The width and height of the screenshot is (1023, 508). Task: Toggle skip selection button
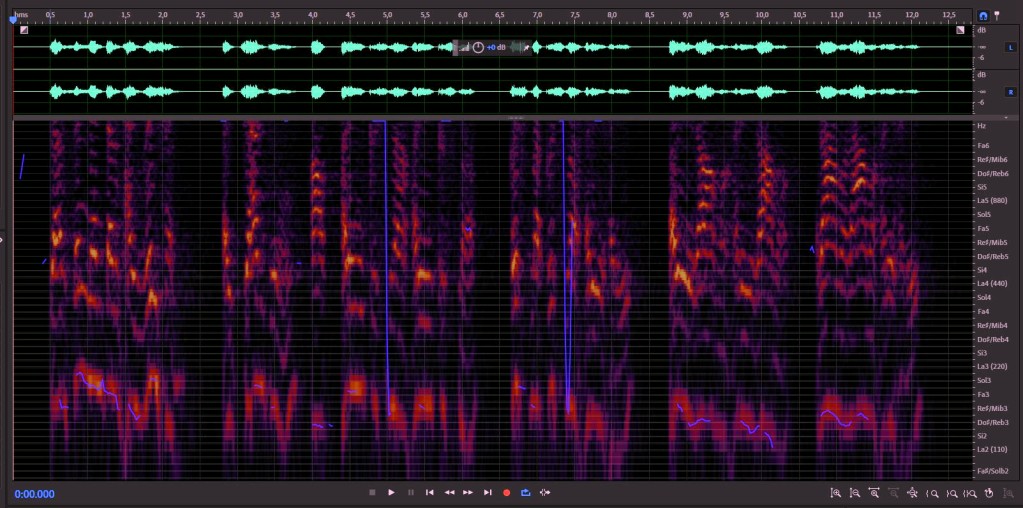point(545,492)
